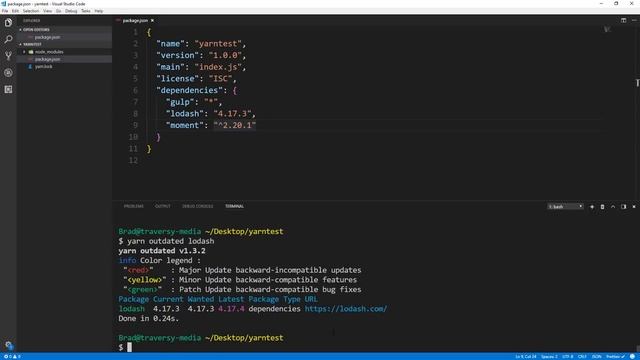
Task: Open the 1: bash terminal selector dropdown
Action: click(565, 207)
